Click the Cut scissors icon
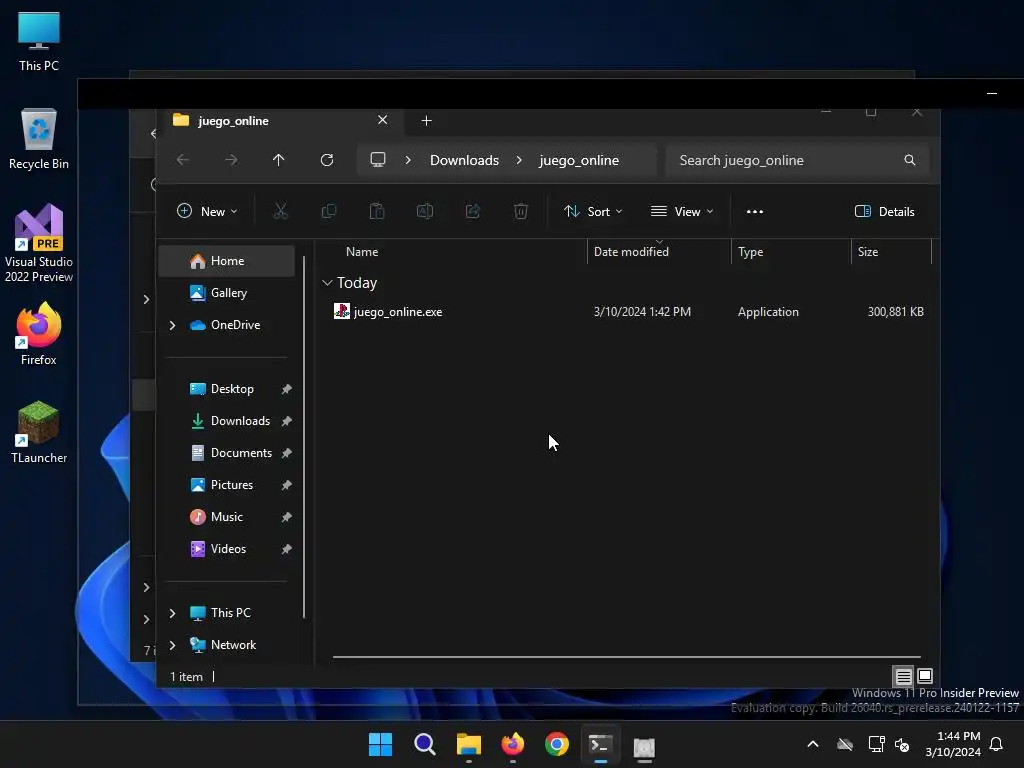Image resolution: width=1024 pixels, height=768 pixels. click(280, 211)
